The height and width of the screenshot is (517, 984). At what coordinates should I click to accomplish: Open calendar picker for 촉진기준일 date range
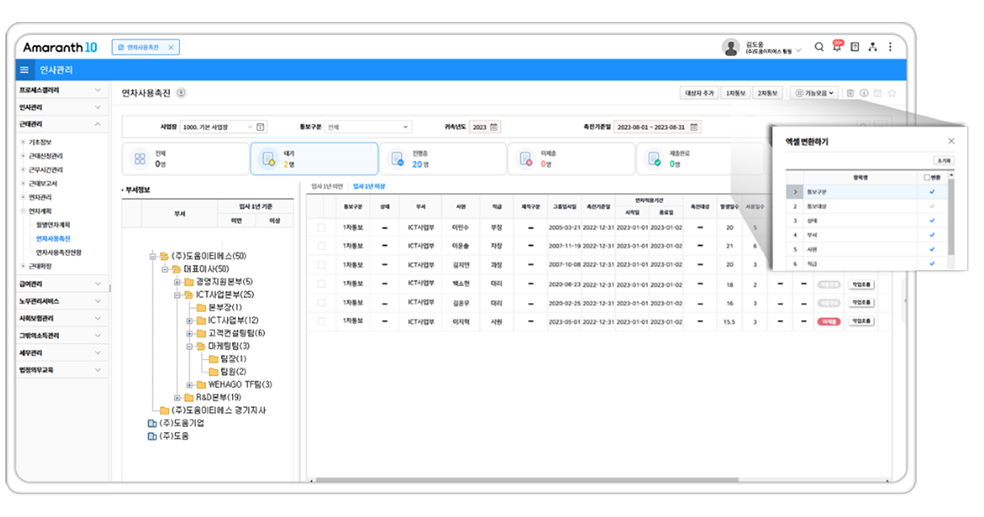click(x=695, y=127)
